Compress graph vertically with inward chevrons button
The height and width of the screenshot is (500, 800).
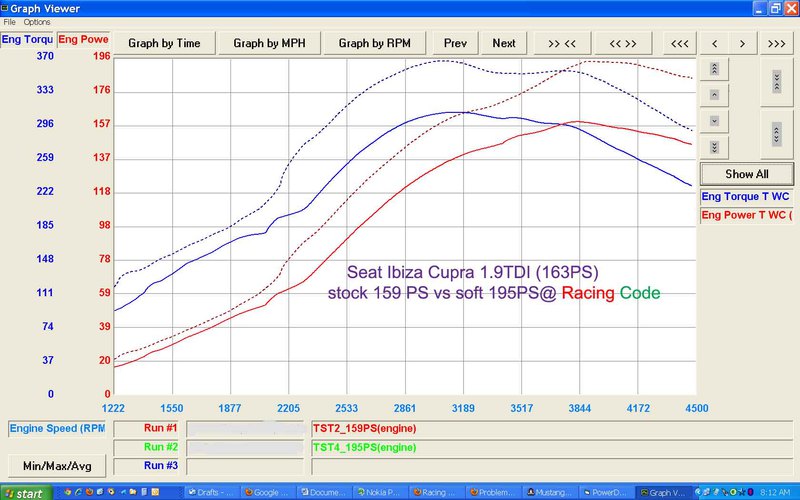[777, 82]
